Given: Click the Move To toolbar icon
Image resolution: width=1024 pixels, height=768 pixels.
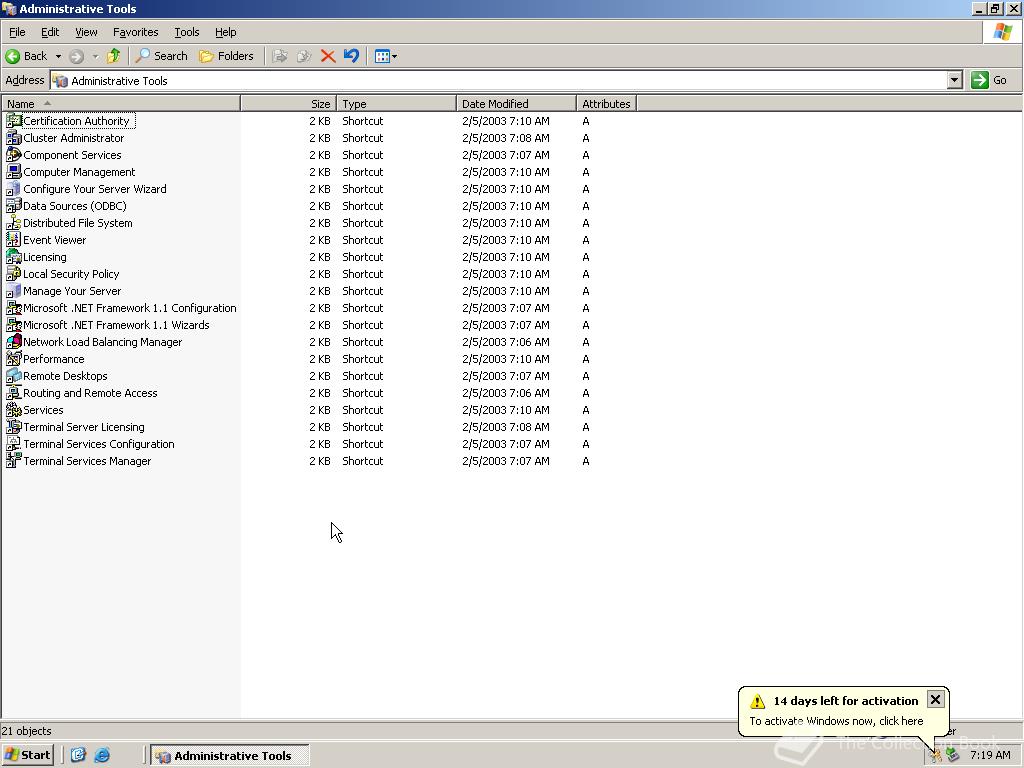Looking at the screenshot, I should pyautogui.click(x=280, y=56).
